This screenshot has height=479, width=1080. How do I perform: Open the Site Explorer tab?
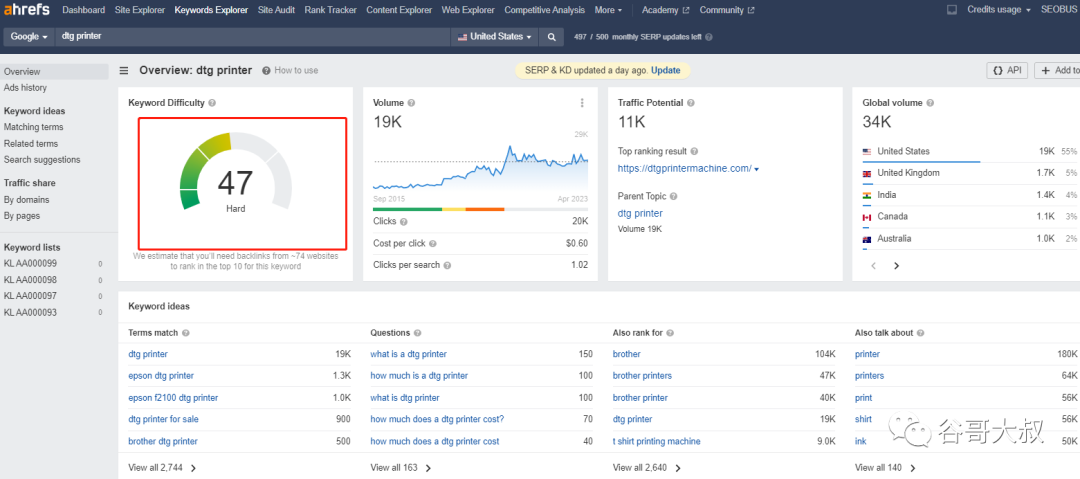140,10
